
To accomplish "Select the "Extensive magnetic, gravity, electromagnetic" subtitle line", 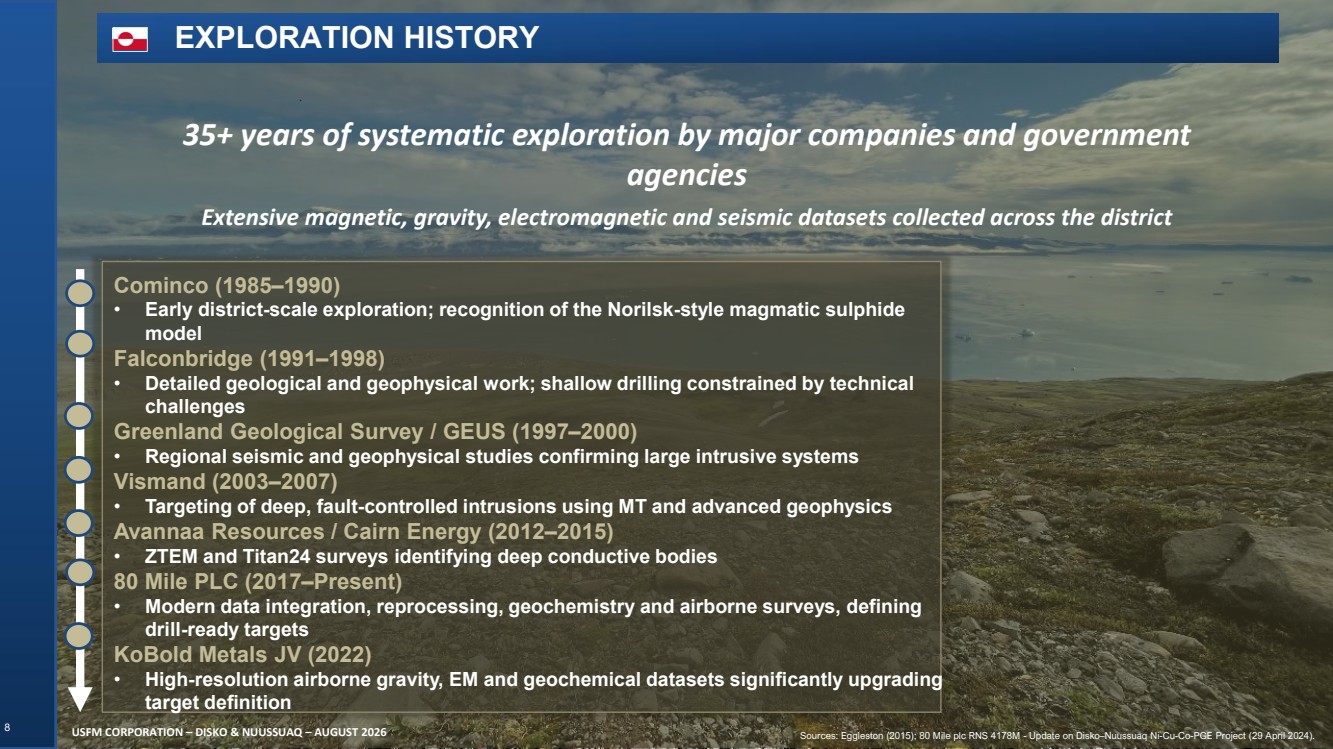I will pos(687,217).
